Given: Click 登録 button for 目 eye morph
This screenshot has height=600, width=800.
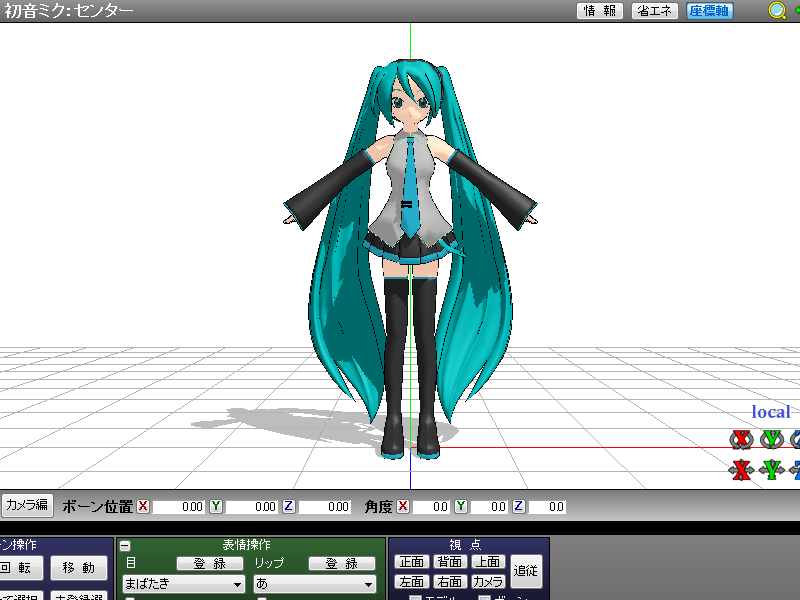Looking at the screenshot, I should click(x=210, y=563).
